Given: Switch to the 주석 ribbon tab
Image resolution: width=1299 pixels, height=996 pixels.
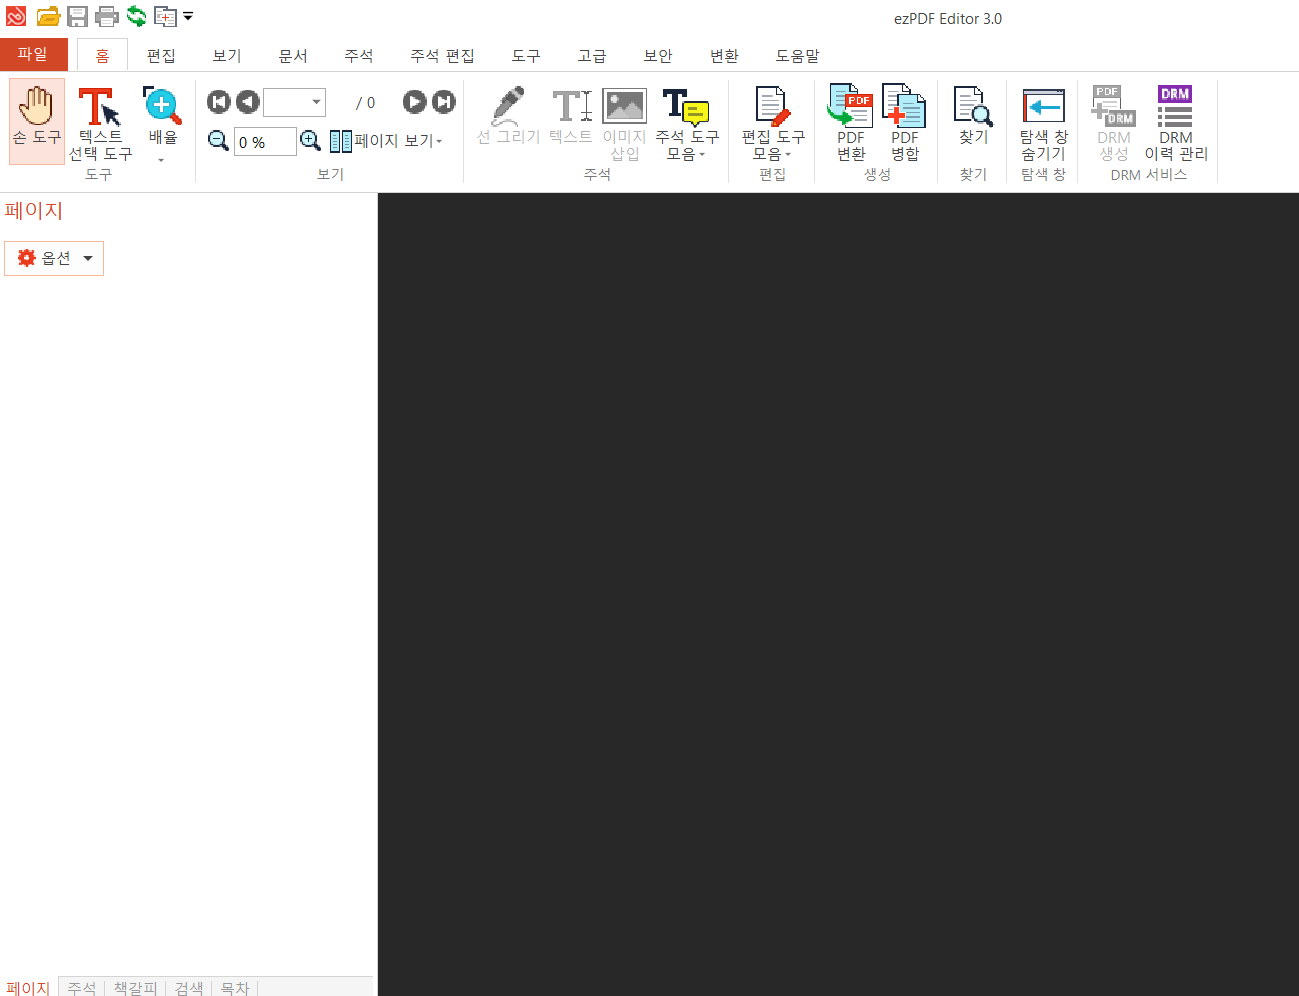Looking at the screenshot, I should [x=359, y=56].
